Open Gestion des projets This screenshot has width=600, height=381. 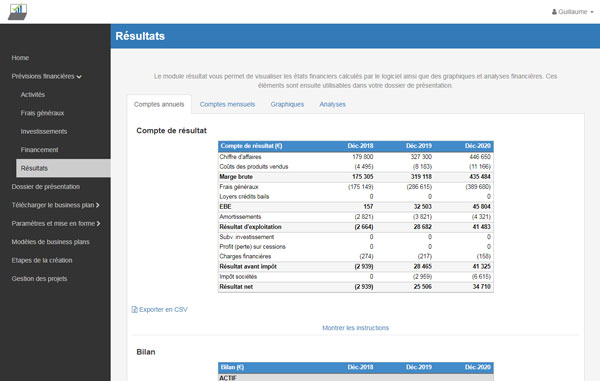pos(39,278)
